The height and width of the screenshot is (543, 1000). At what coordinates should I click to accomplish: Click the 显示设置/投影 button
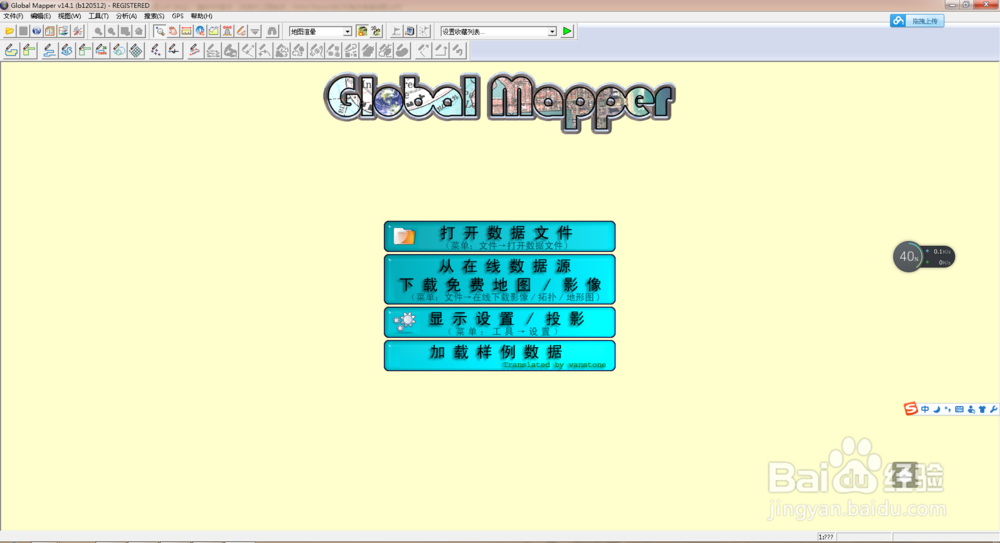499,322
